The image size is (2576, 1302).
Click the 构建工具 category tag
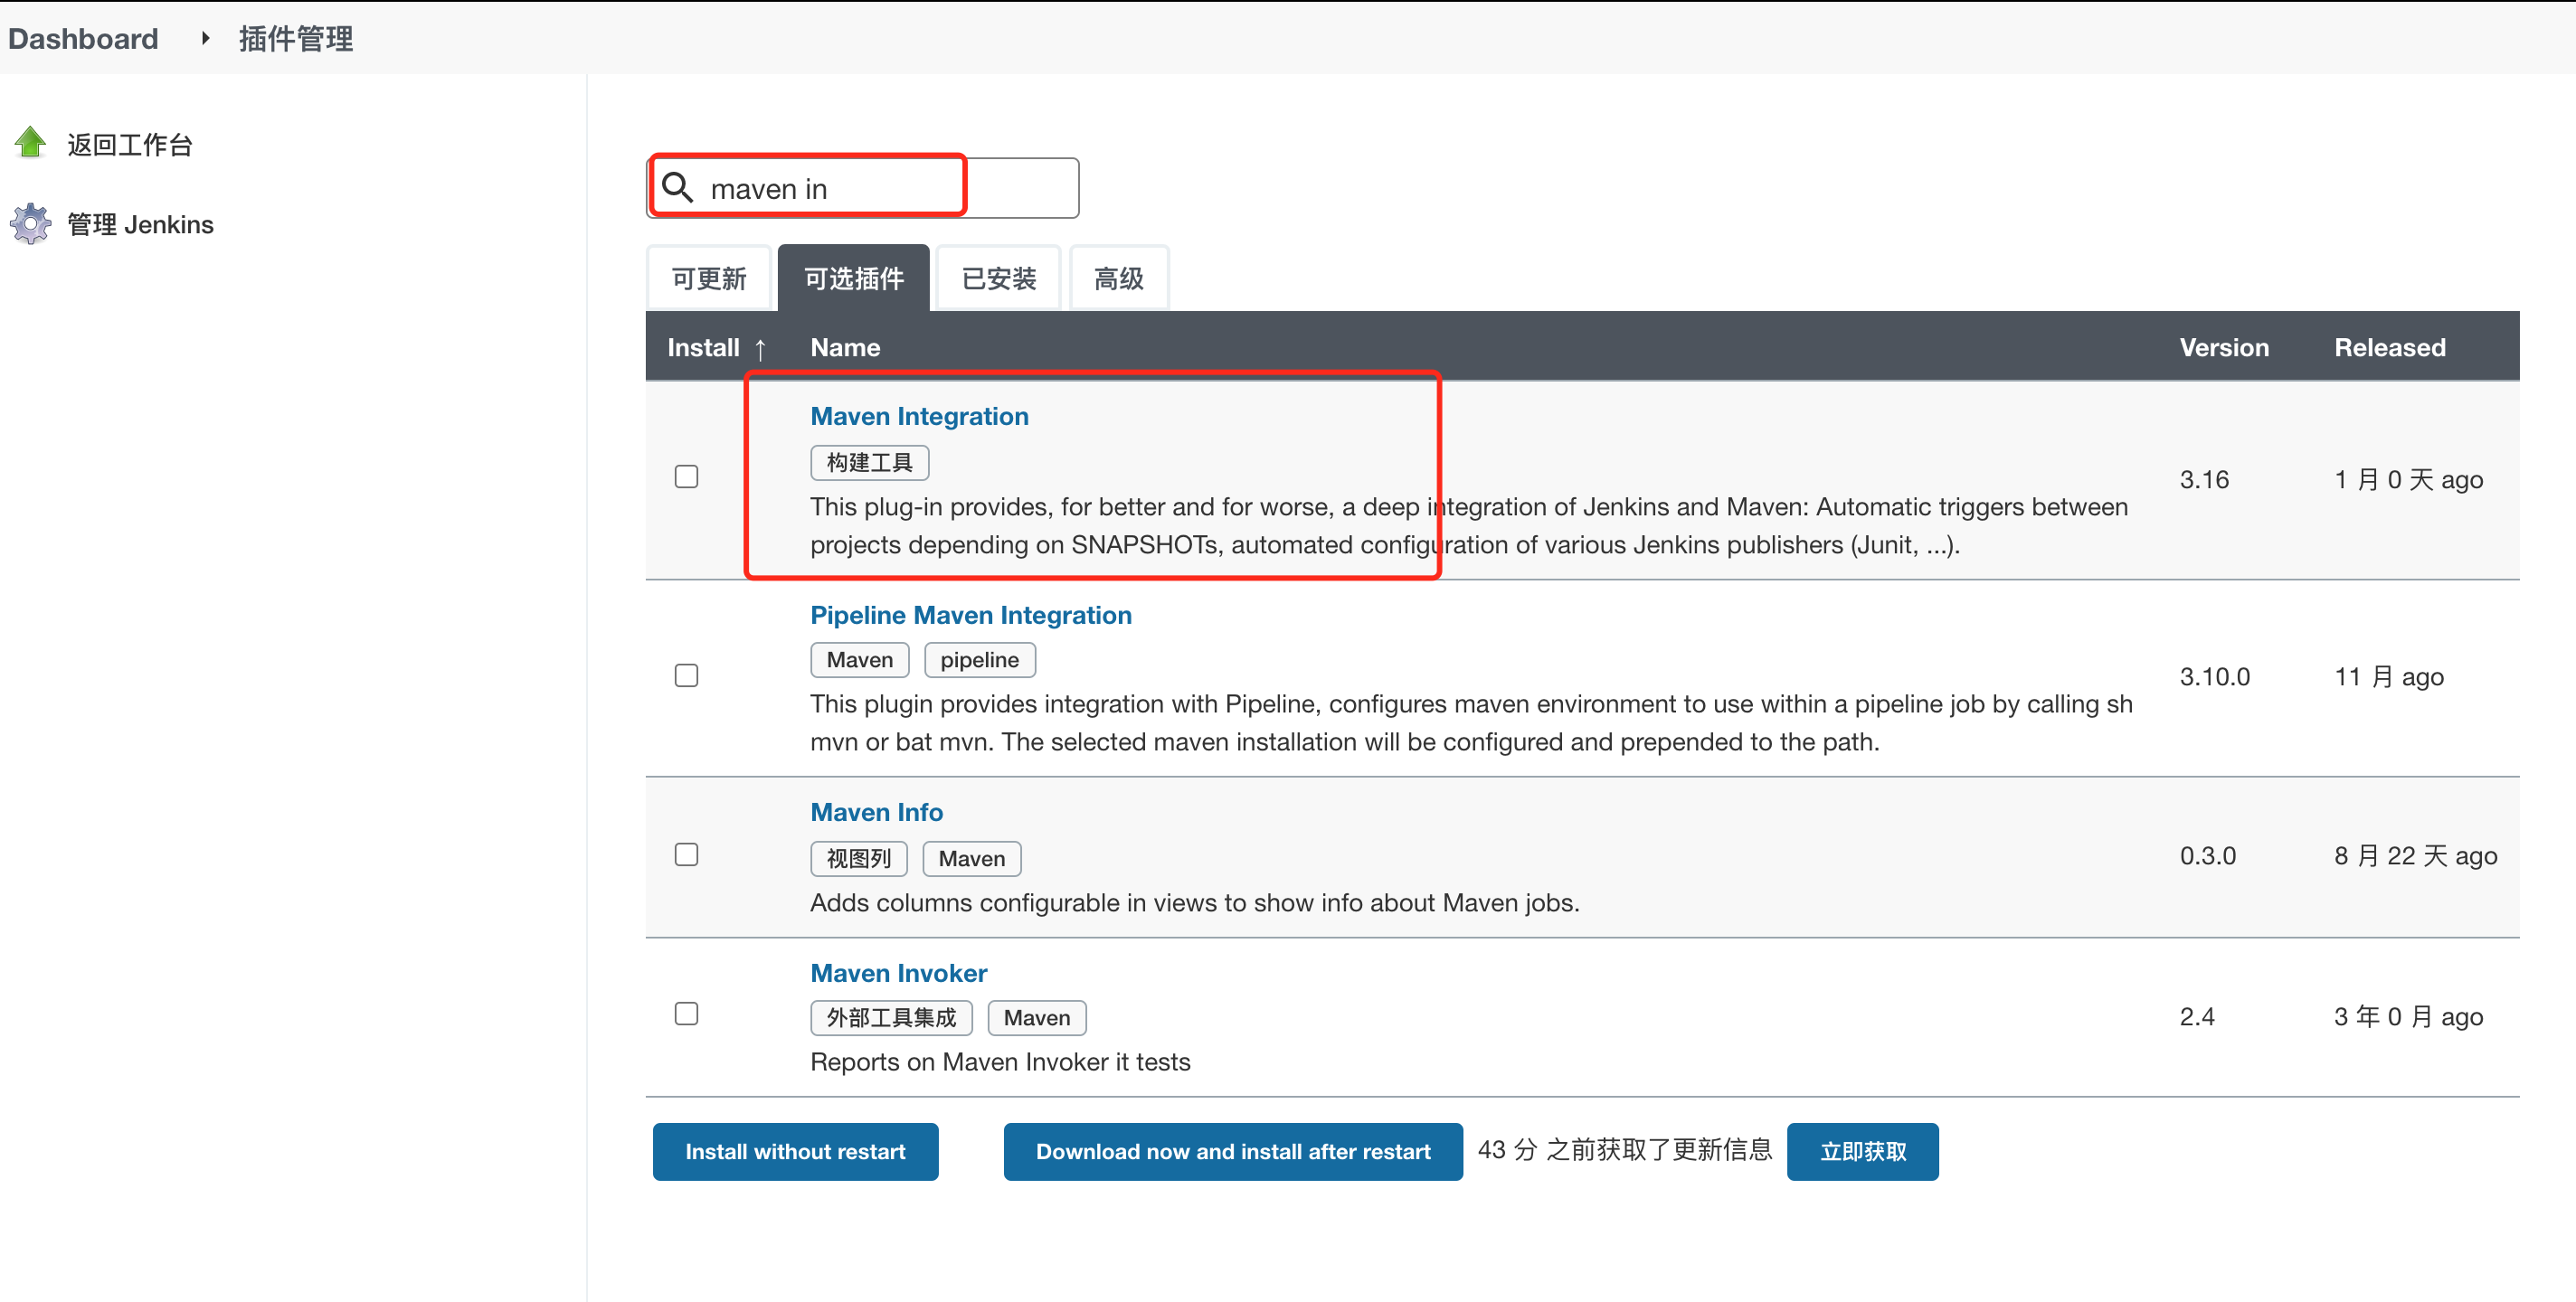point(869,462)
